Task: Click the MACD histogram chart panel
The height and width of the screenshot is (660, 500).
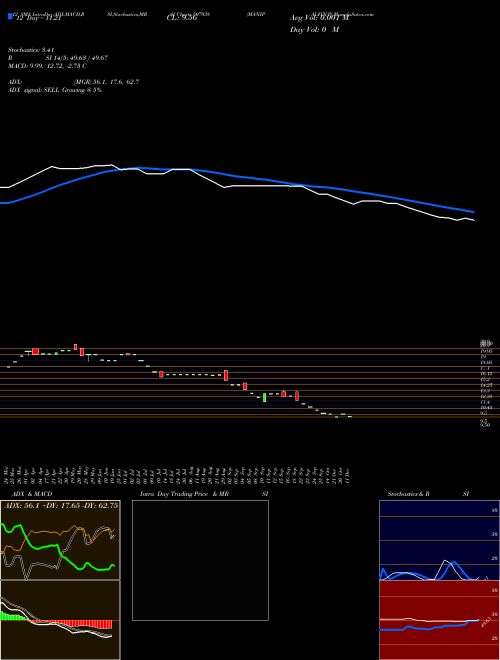Action: 60,620
